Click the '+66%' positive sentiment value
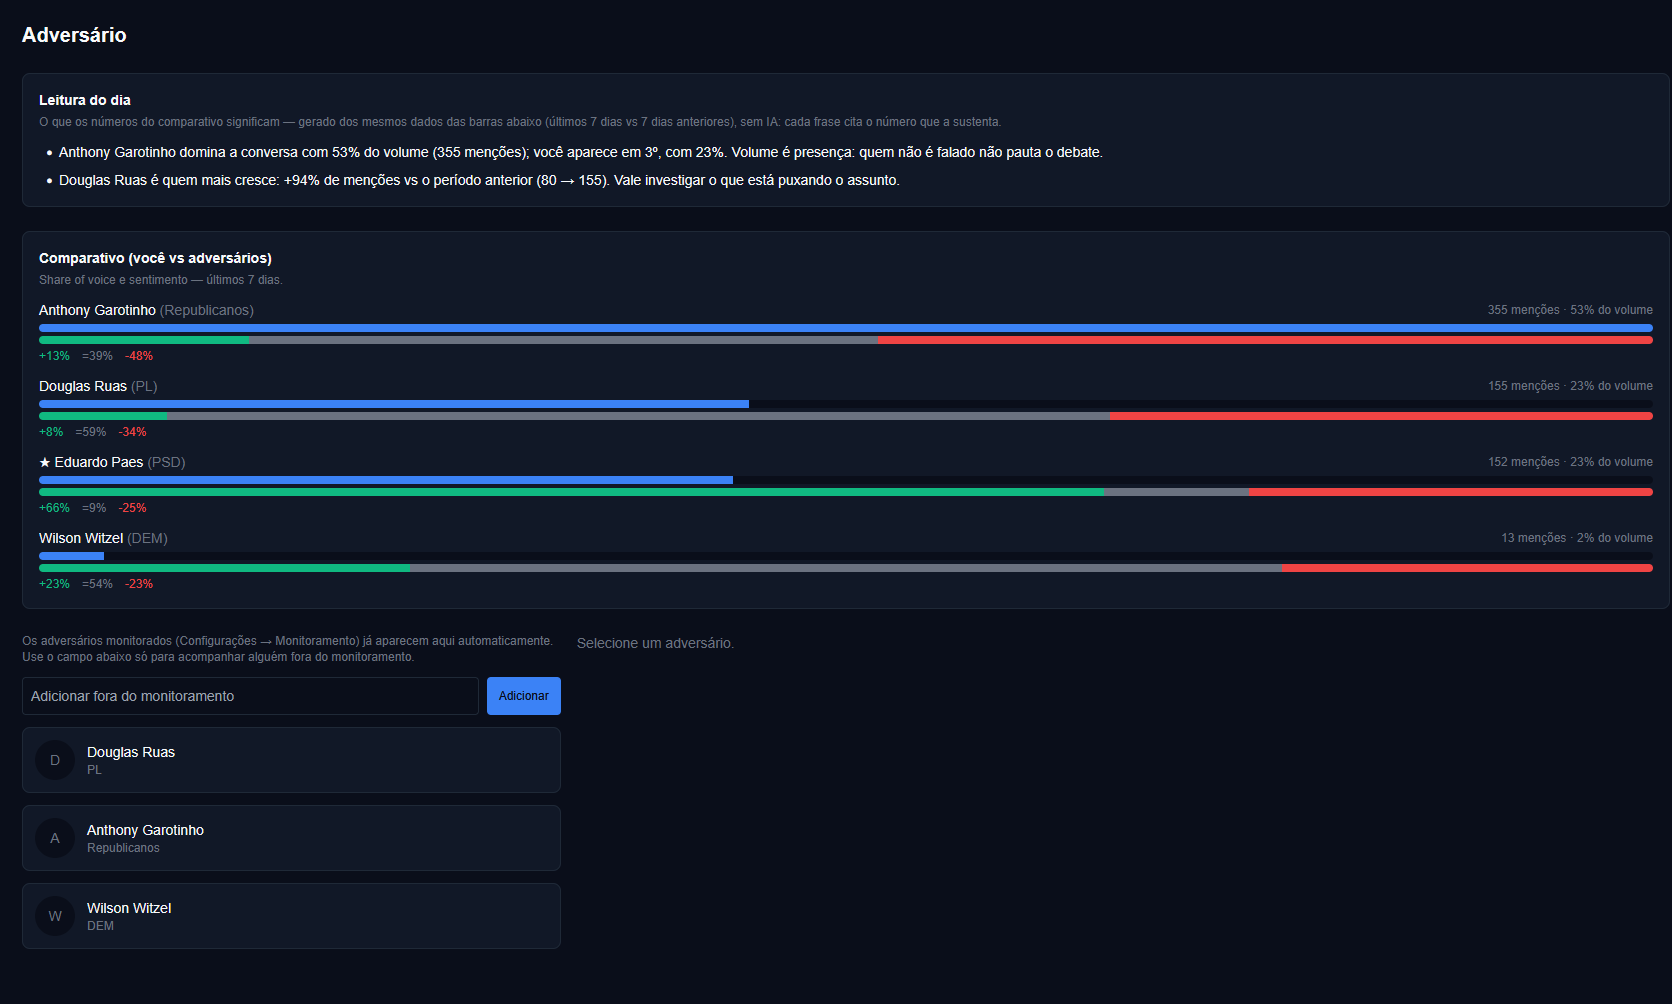 click(54, 508)
